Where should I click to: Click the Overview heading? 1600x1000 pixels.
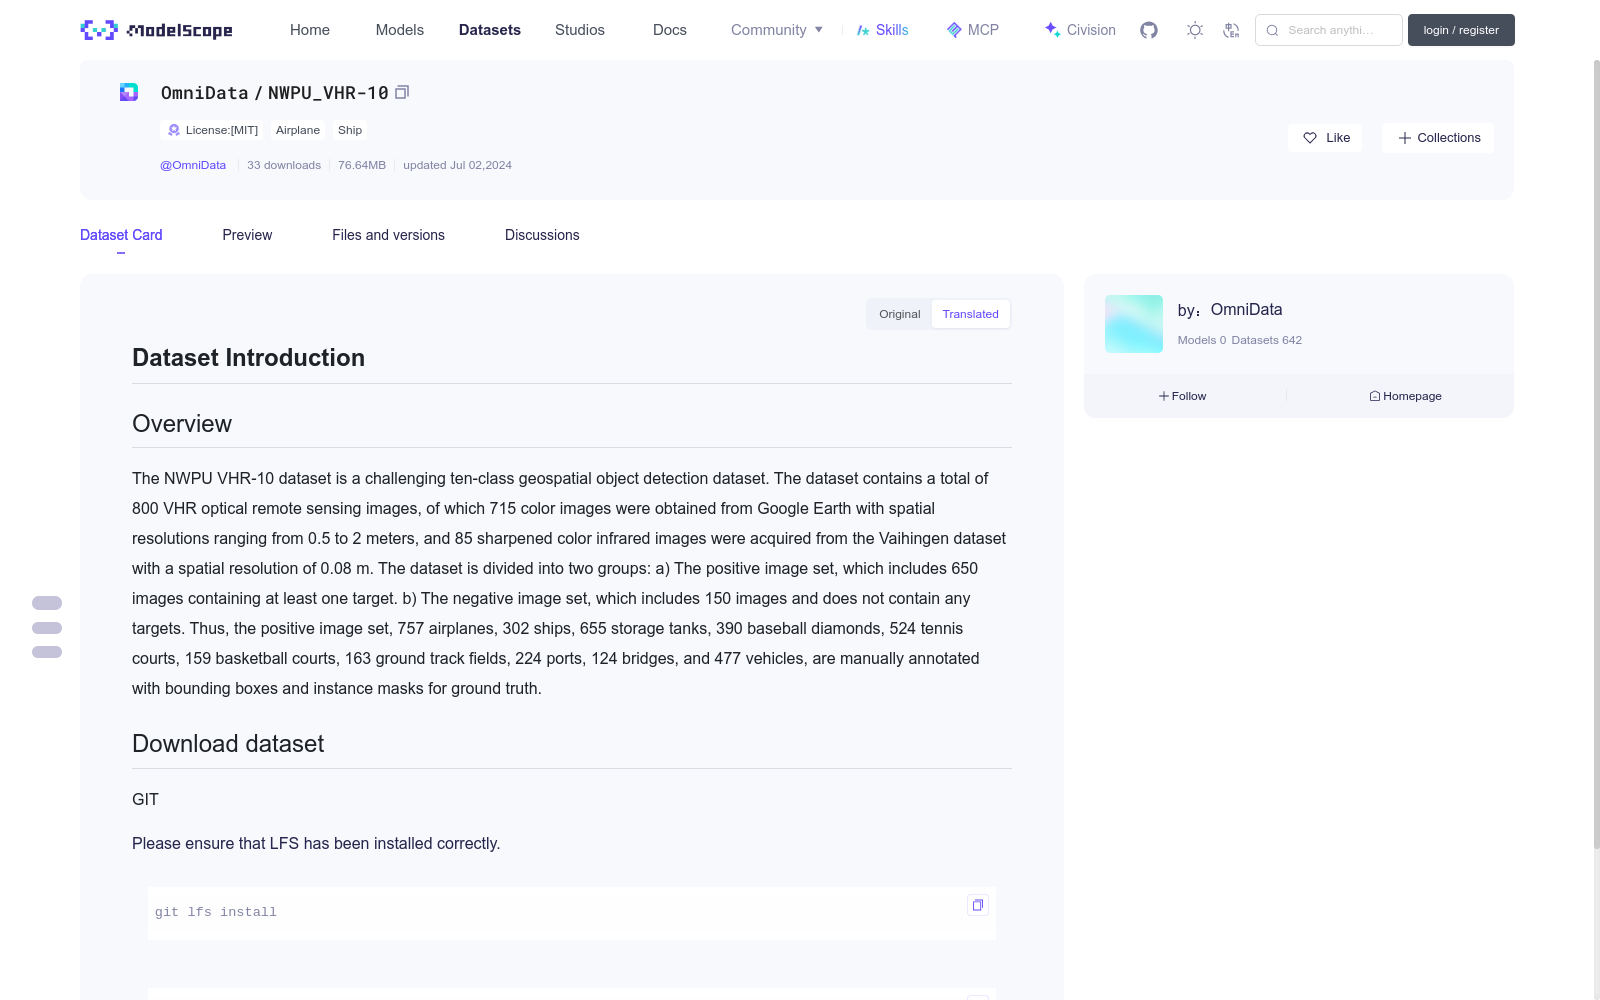click(x=182, y=424)
